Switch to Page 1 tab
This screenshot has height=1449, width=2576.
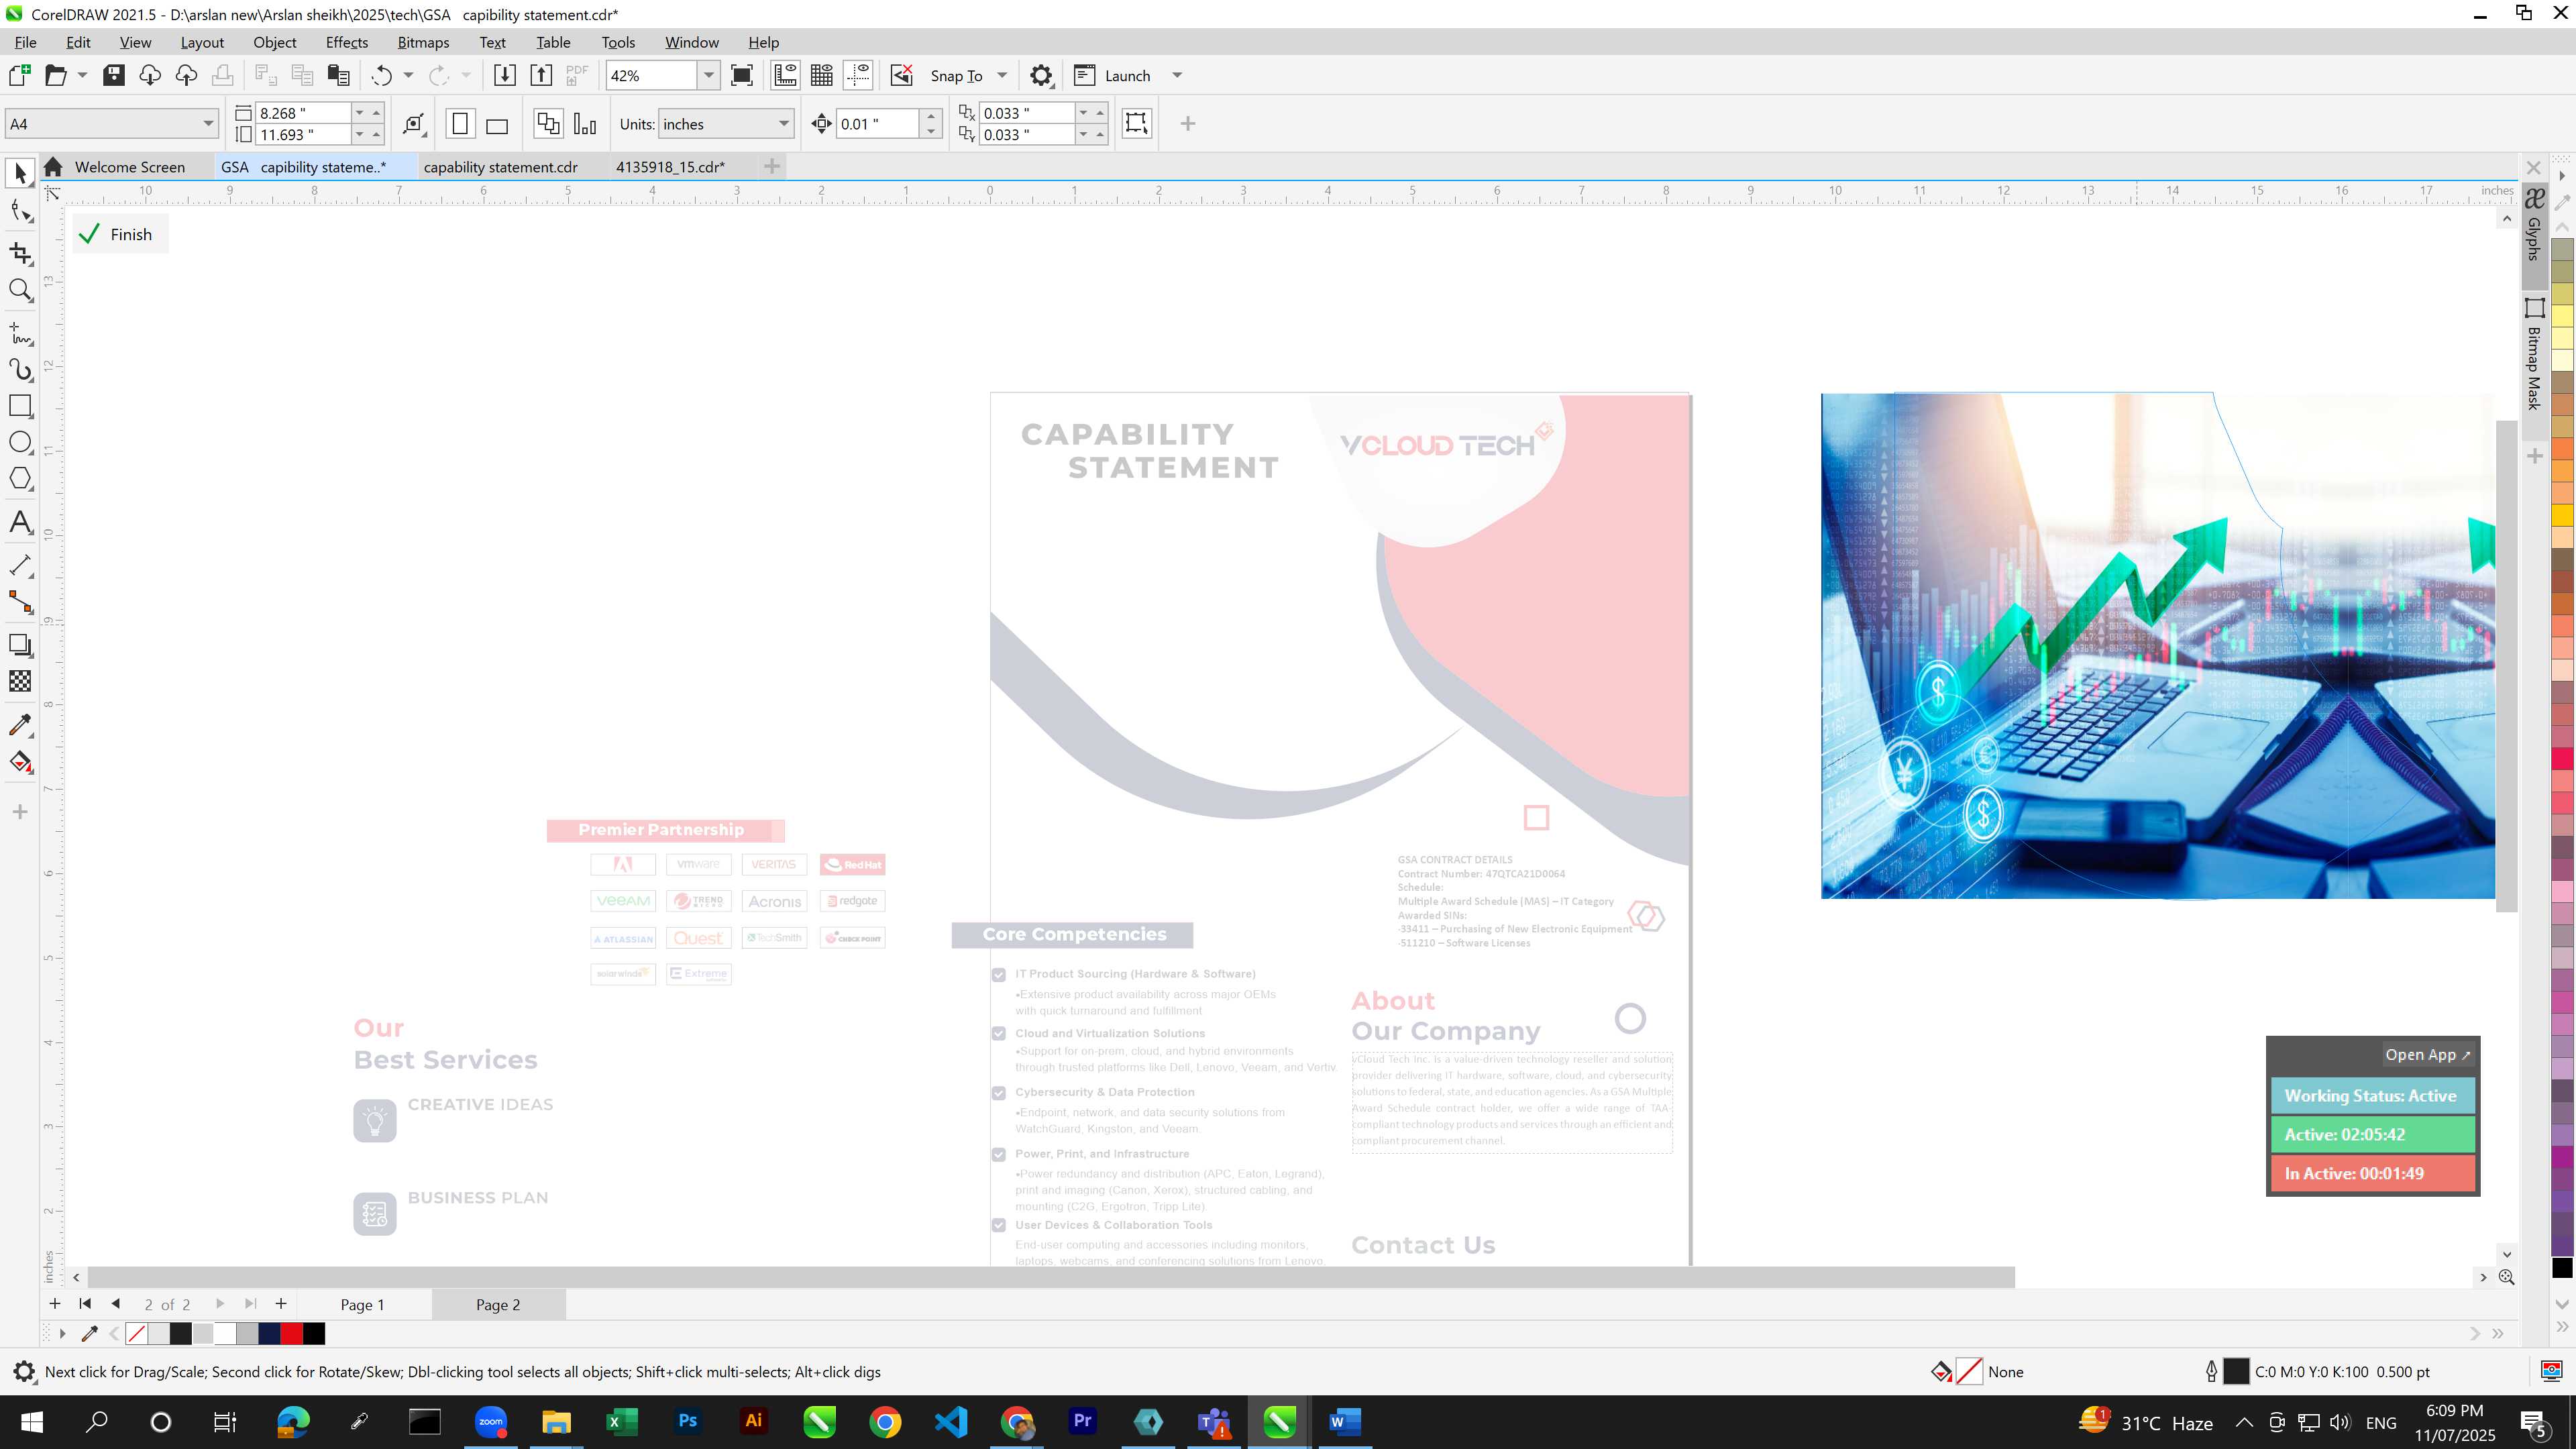click(x=362, y=1304)
